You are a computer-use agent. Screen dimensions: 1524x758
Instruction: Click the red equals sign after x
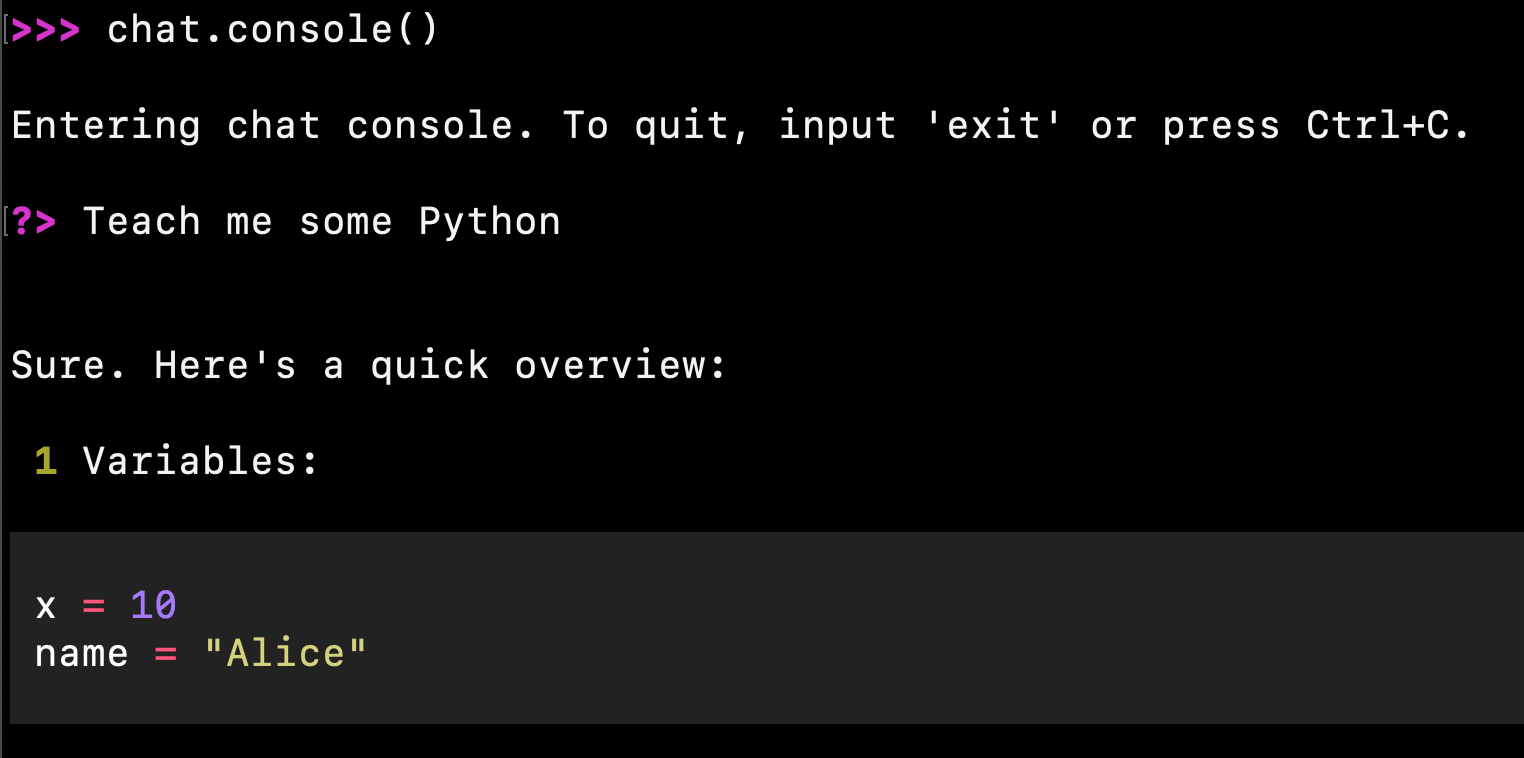94,606
